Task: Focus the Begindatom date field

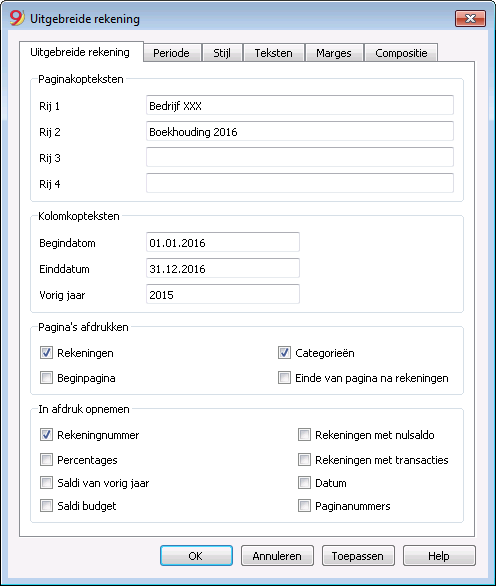Action: 223,243
